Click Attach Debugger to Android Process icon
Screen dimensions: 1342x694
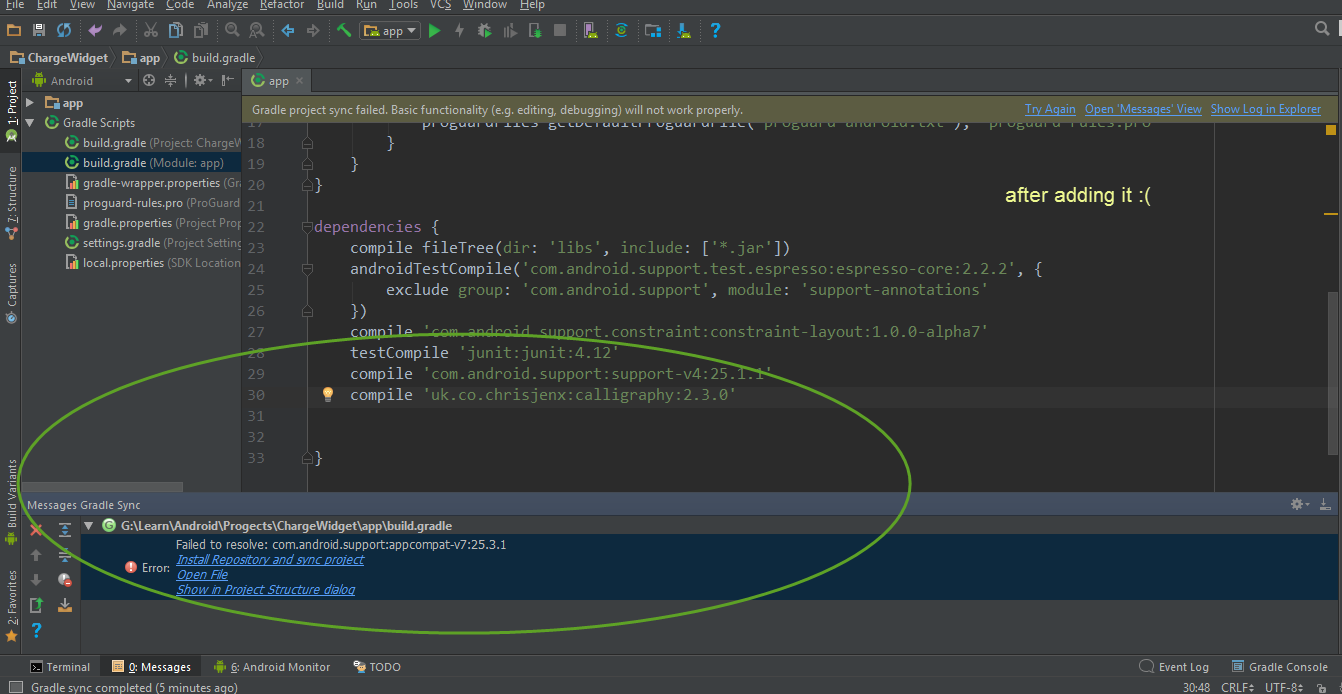pos(535,31)
